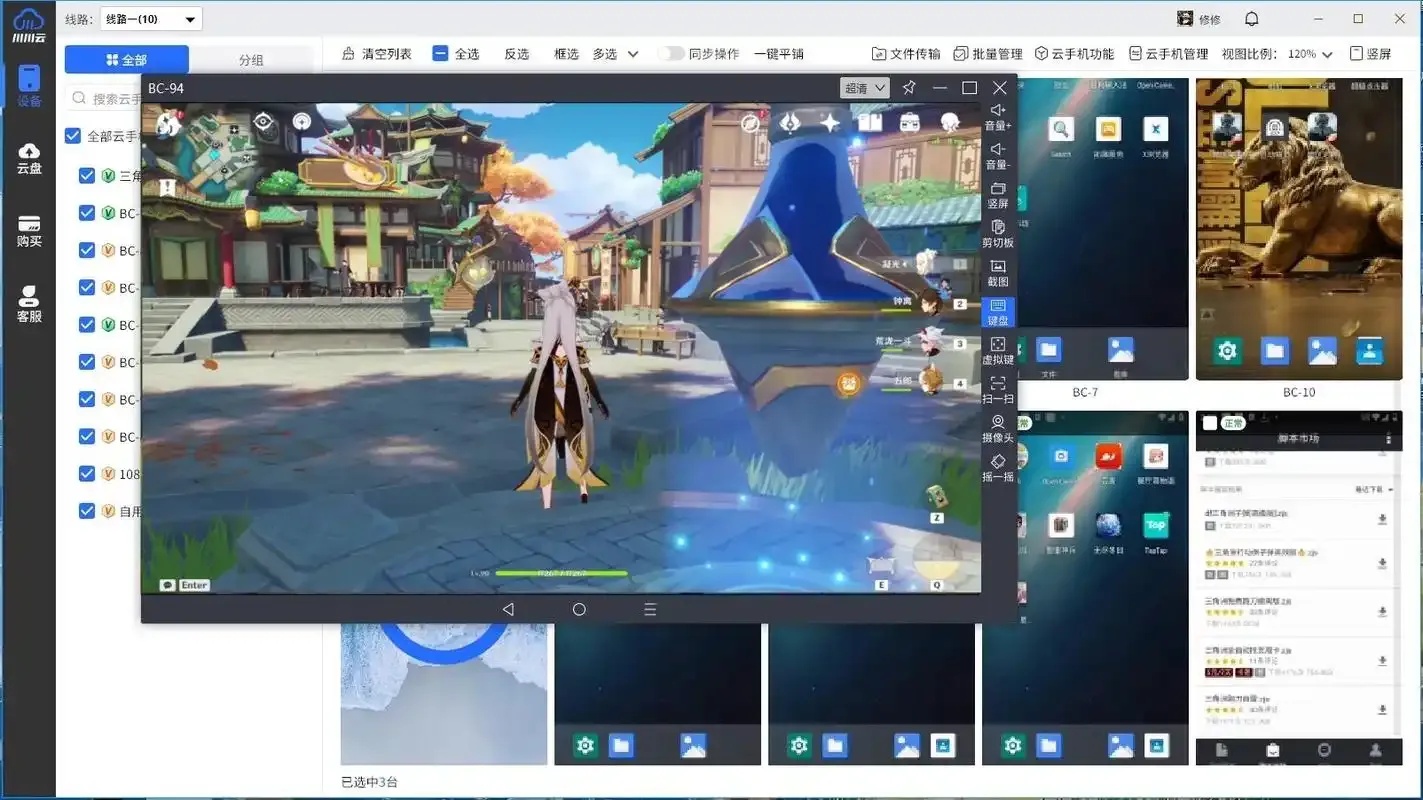Select the BC-10 lion phone thumbnail

pyautogui.click(x=1299, y=229)
